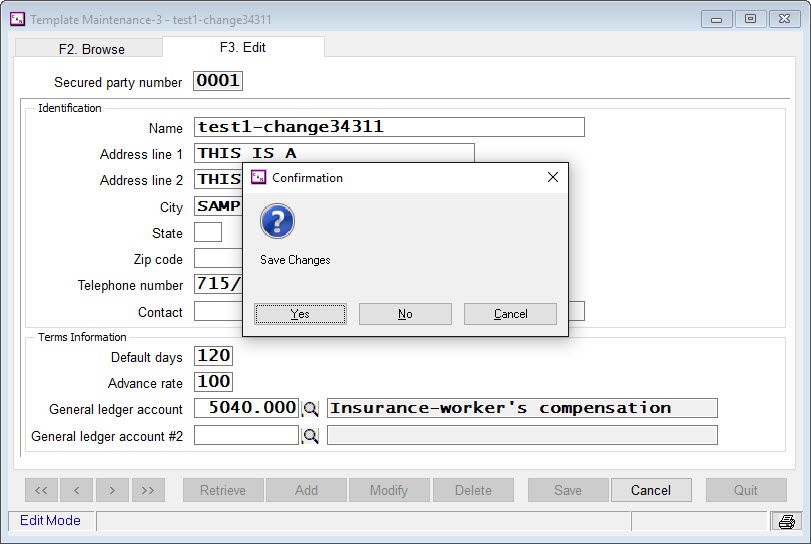Close the Confirmation dialog with X
The width and height of the screenshot is (811, 544).
point(552,178)
